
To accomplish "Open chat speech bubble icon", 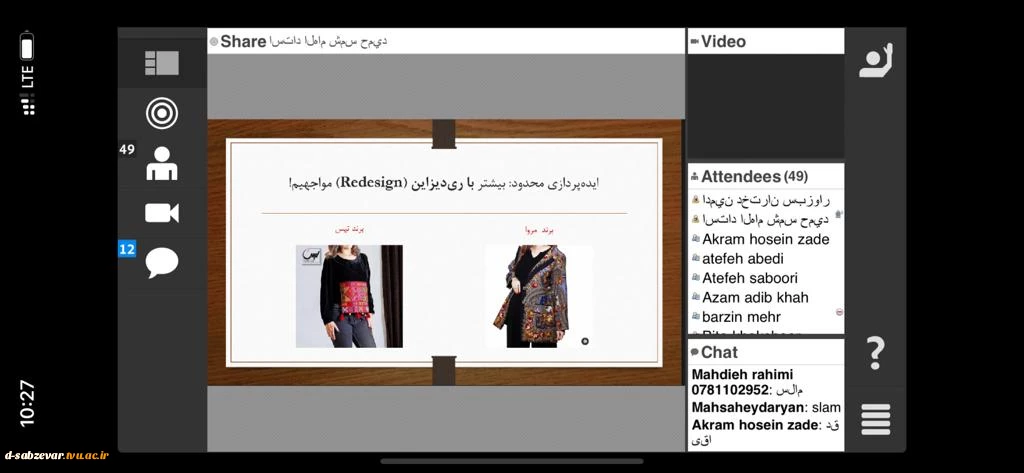I will click(162, 263).
